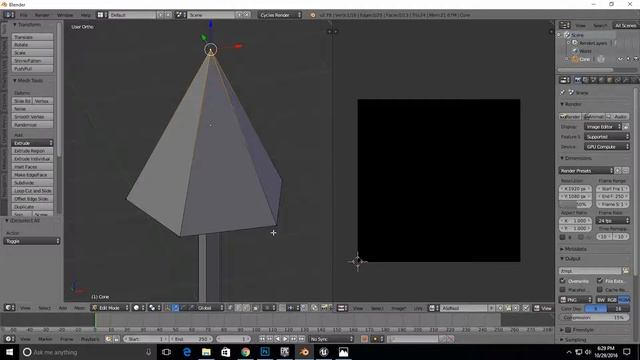Click the Audio render button
Screen dimensions: 640x360
point(617,116)
